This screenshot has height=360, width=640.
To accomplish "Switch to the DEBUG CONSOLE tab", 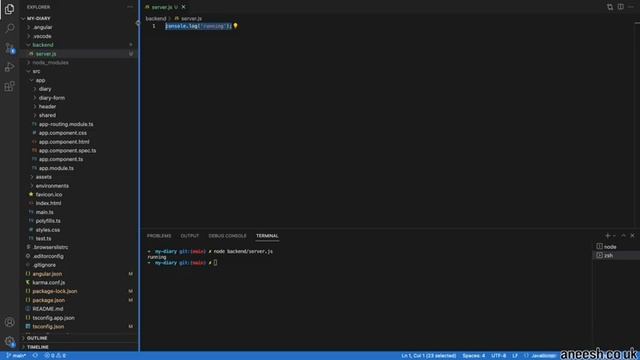I will (227, 236).
